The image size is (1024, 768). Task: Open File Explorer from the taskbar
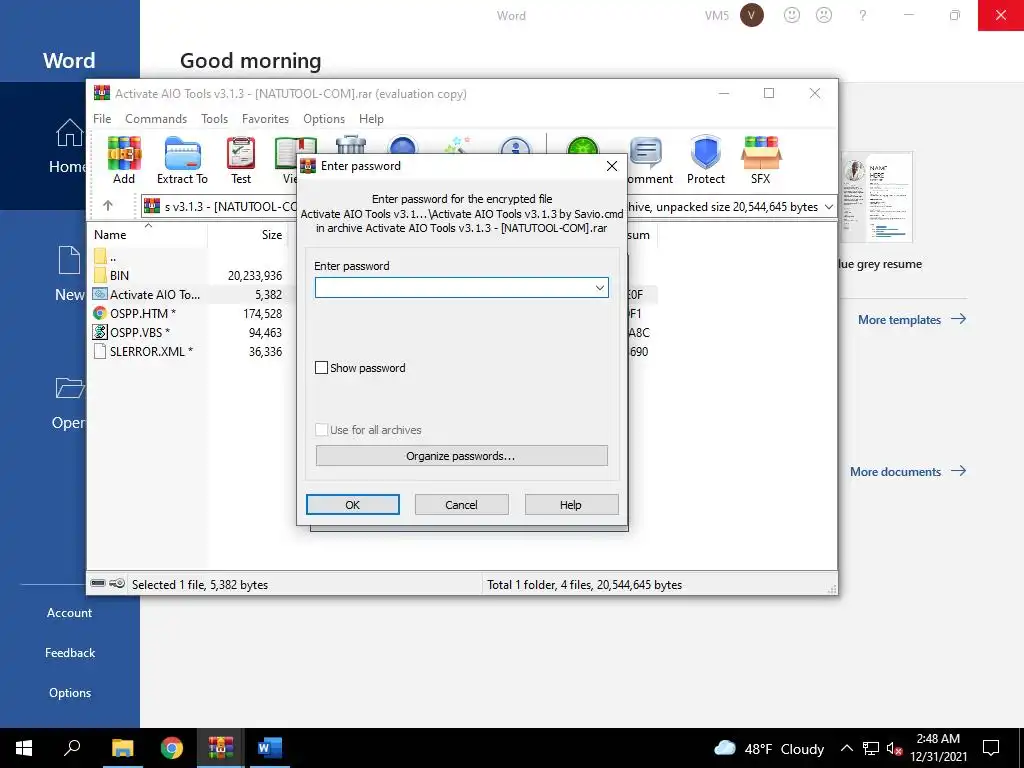pos(122,748)
